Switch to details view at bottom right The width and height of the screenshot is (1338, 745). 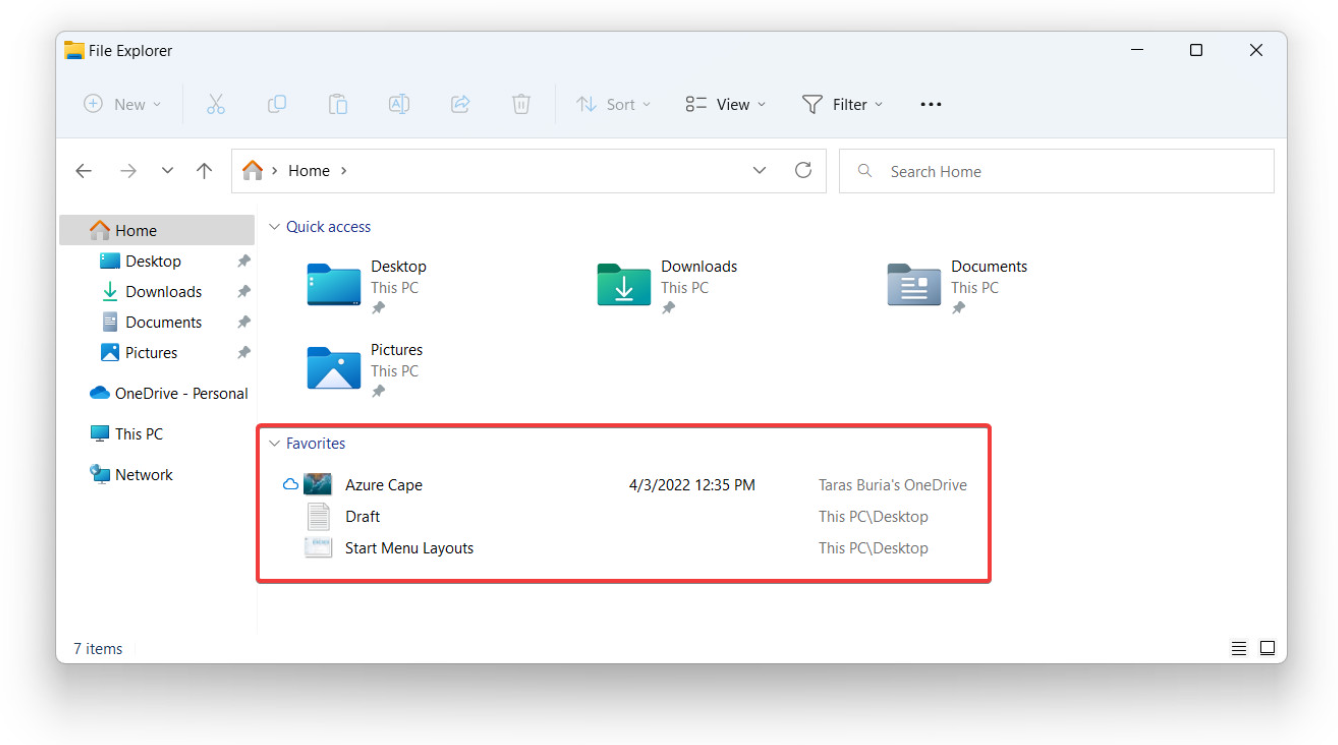click(x=1238, y=648)
